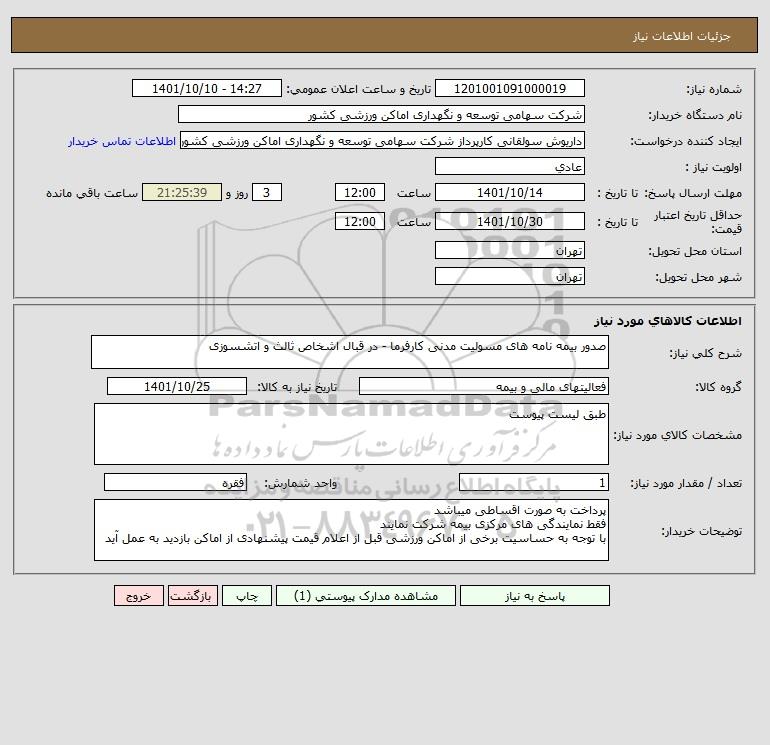Click the جزئیات اطلاعات نیاز header title
This screenshot has width=770, height=745.
(682, 36)
